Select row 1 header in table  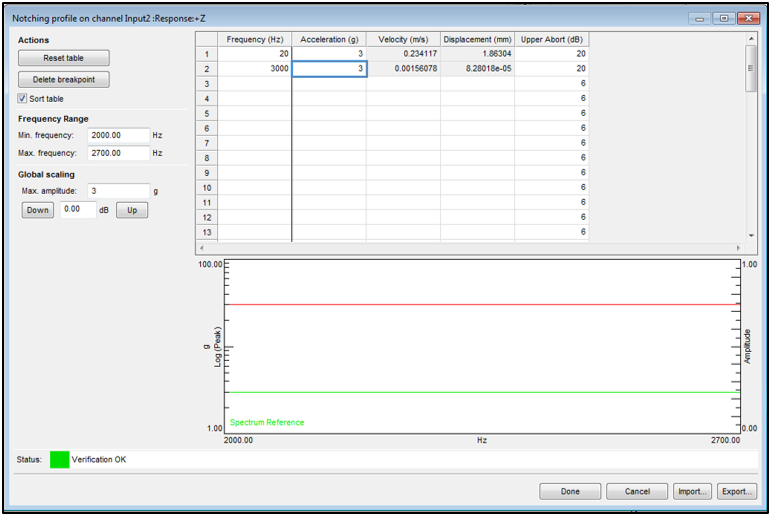coord(206,54)
